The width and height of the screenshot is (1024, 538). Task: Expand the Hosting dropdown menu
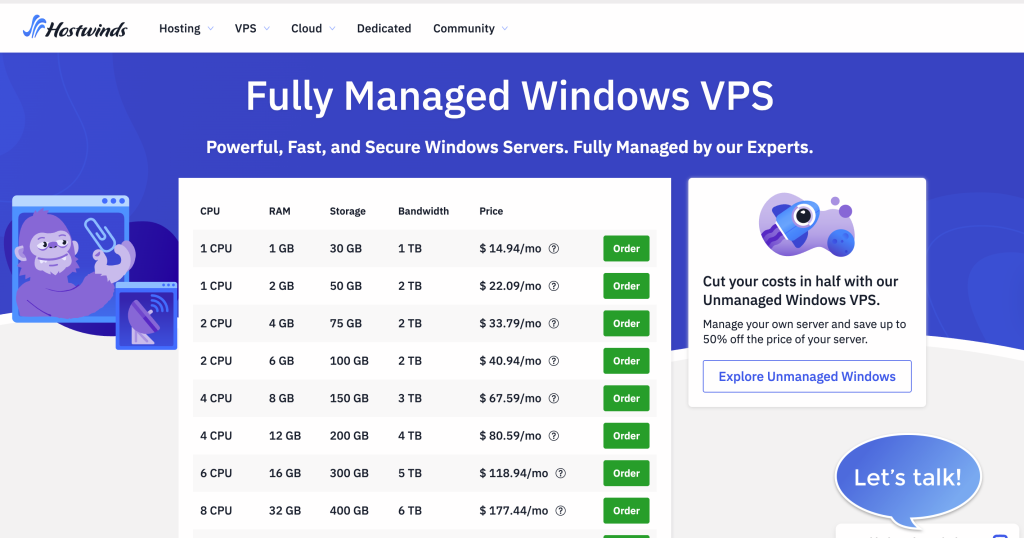pos(186,29)
